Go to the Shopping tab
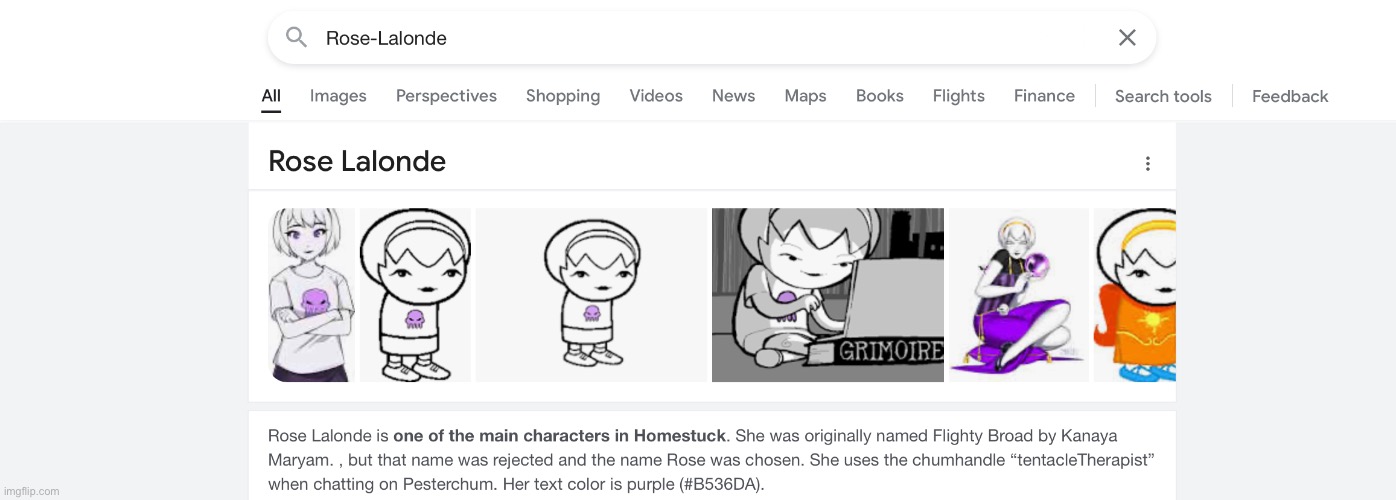This screenshot has width=1396, height=500. pyautogui.click(x=563, y=96)
